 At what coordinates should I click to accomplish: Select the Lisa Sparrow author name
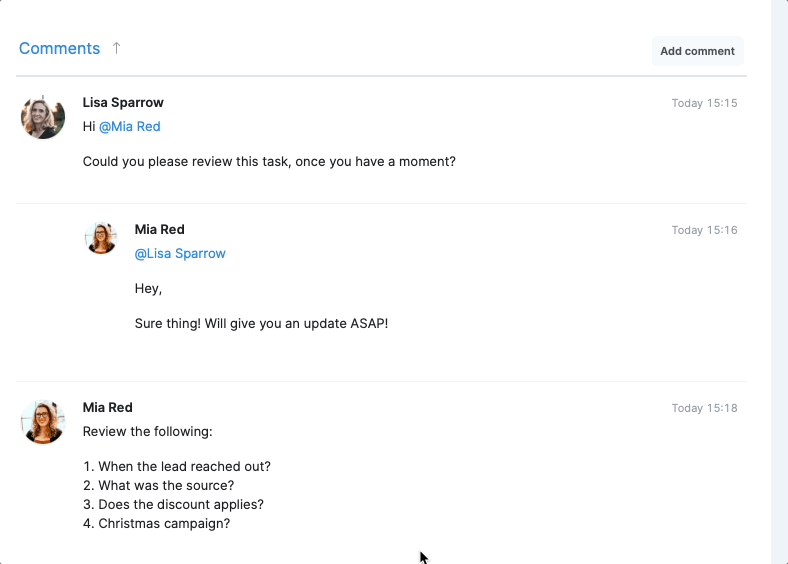123,103
